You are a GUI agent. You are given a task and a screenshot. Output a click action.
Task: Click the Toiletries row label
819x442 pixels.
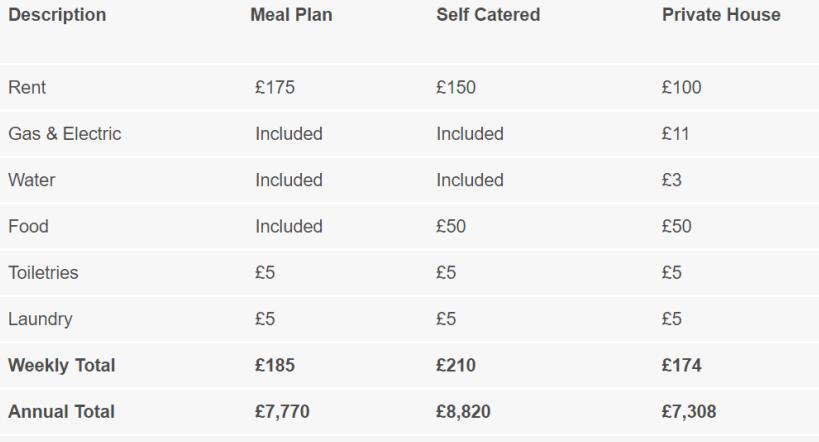pyautogui.click(x=41, y=273)
